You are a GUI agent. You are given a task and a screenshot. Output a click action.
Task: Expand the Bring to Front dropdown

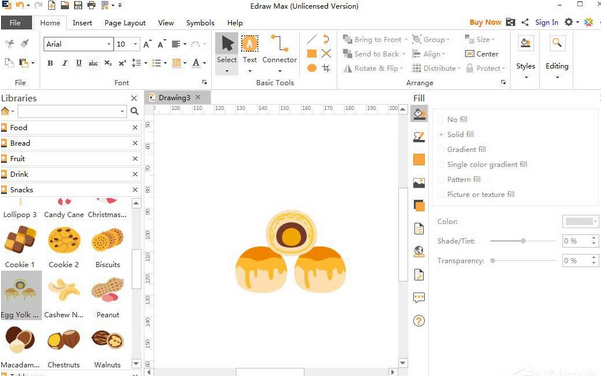(x=406, y=39)
